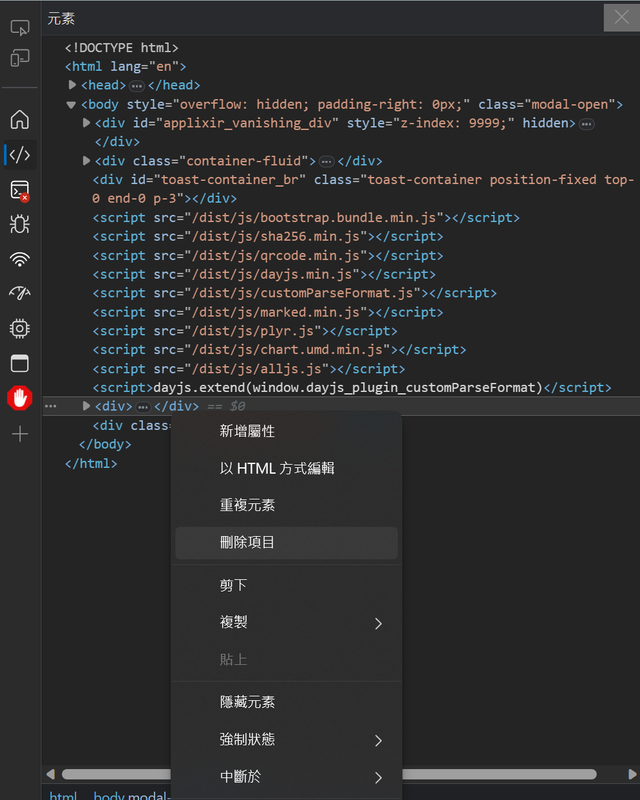Select the chart.umd.min.js script node

tap(279, 350)
